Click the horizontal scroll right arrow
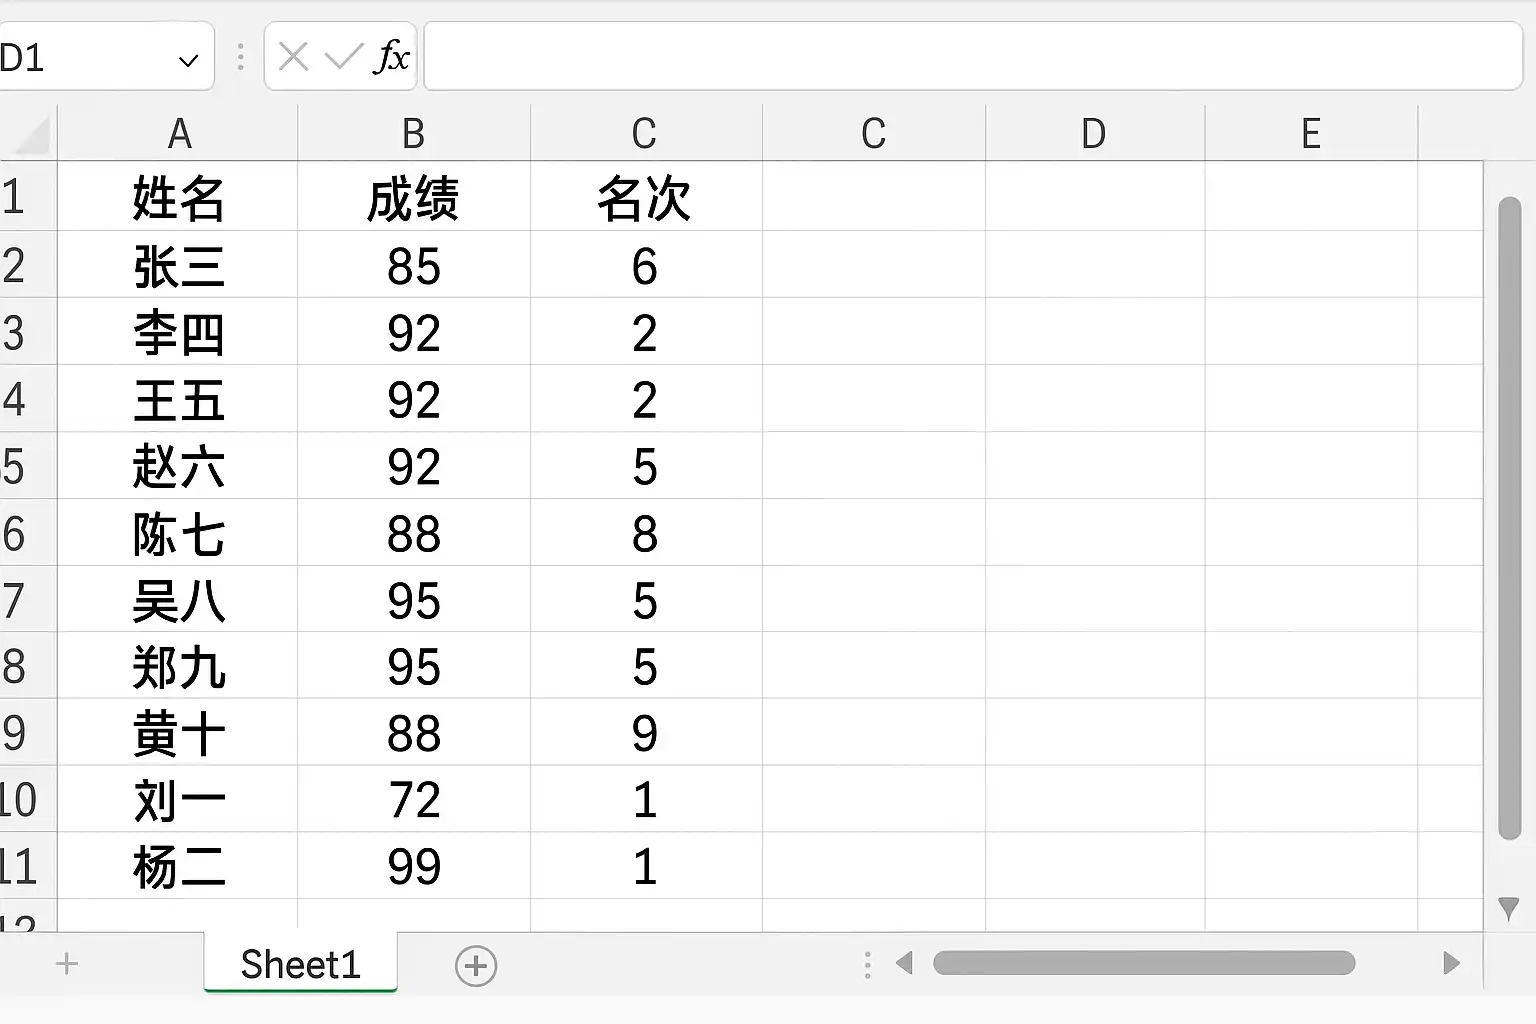 1451,964
